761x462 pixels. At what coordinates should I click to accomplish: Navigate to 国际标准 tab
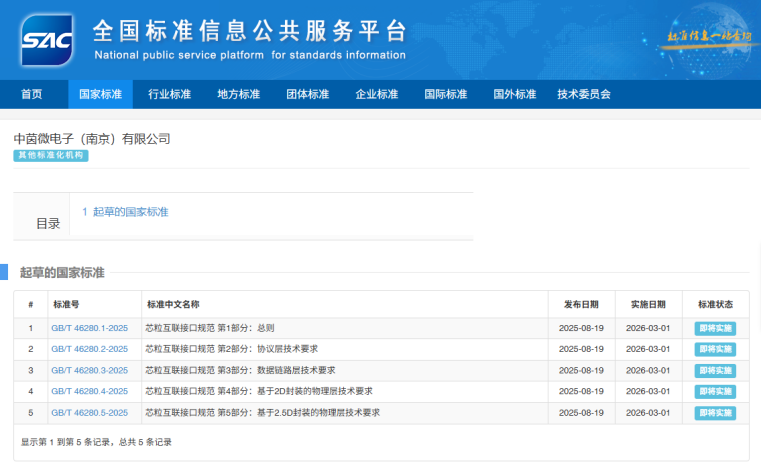(x=446, y=94)
